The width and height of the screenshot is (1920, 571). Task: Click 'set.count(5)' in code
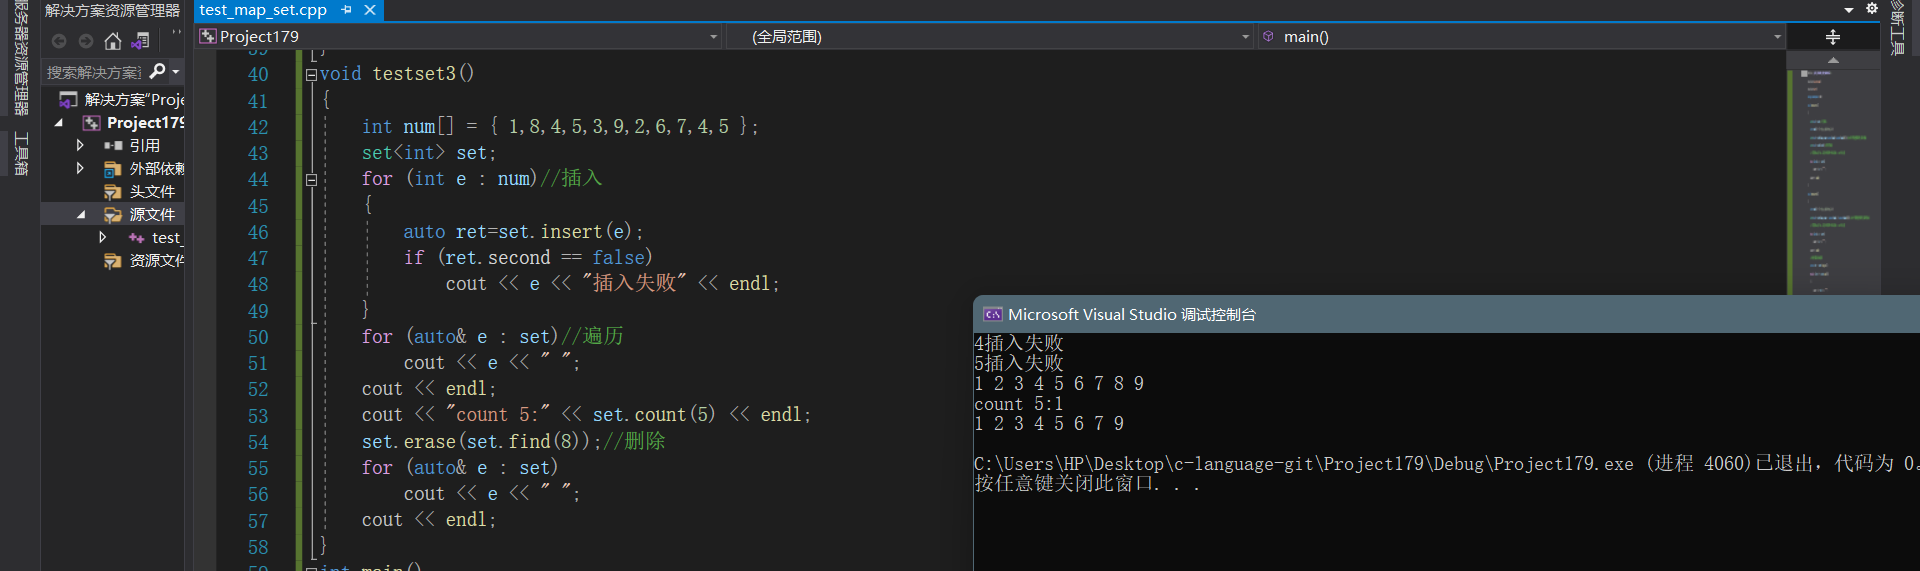(654, 414)
